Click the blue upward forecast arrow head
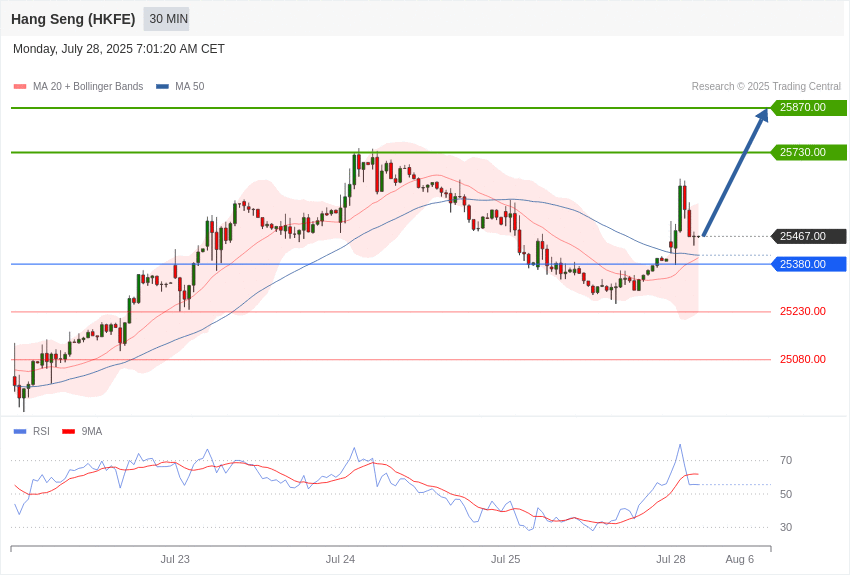 pos(763,115)
